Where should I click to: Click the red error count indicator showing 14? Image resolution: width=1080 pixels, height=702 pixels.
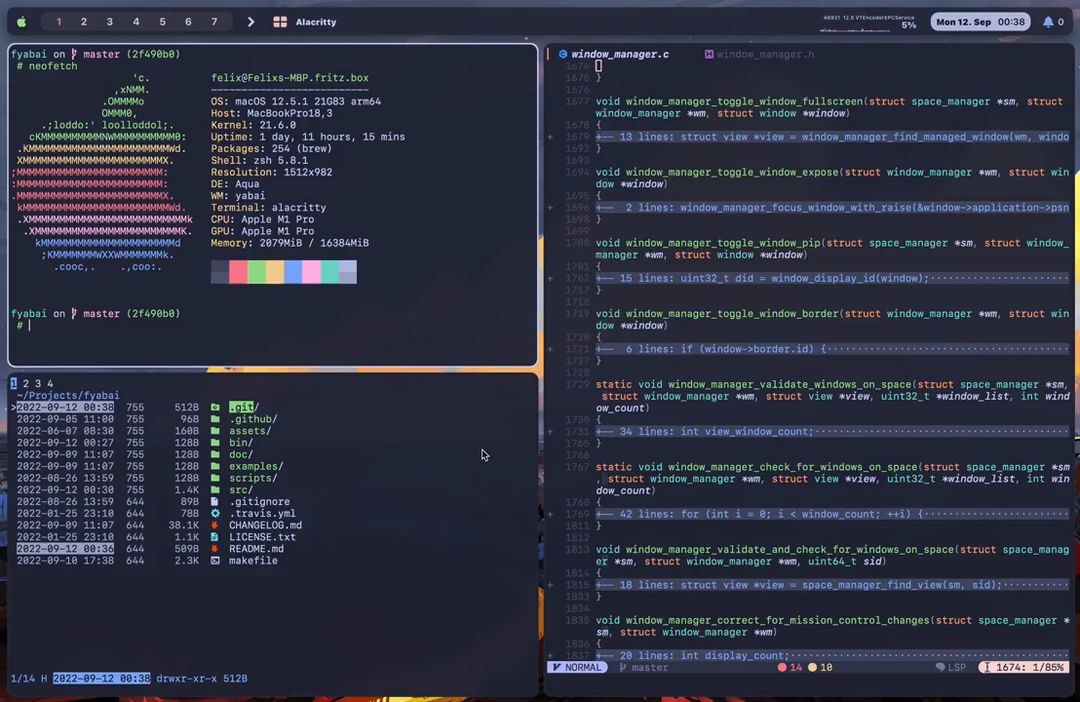790,667
